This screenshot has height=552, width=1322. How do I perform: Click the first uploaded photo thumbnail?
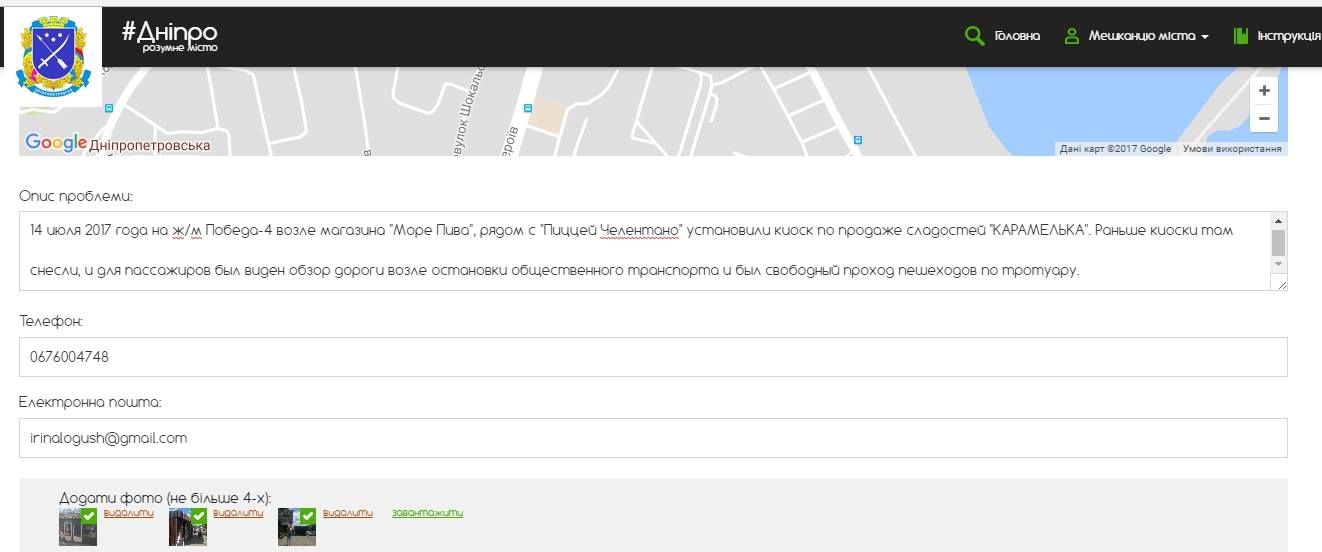pyautogui.click(x=78, y=527)
